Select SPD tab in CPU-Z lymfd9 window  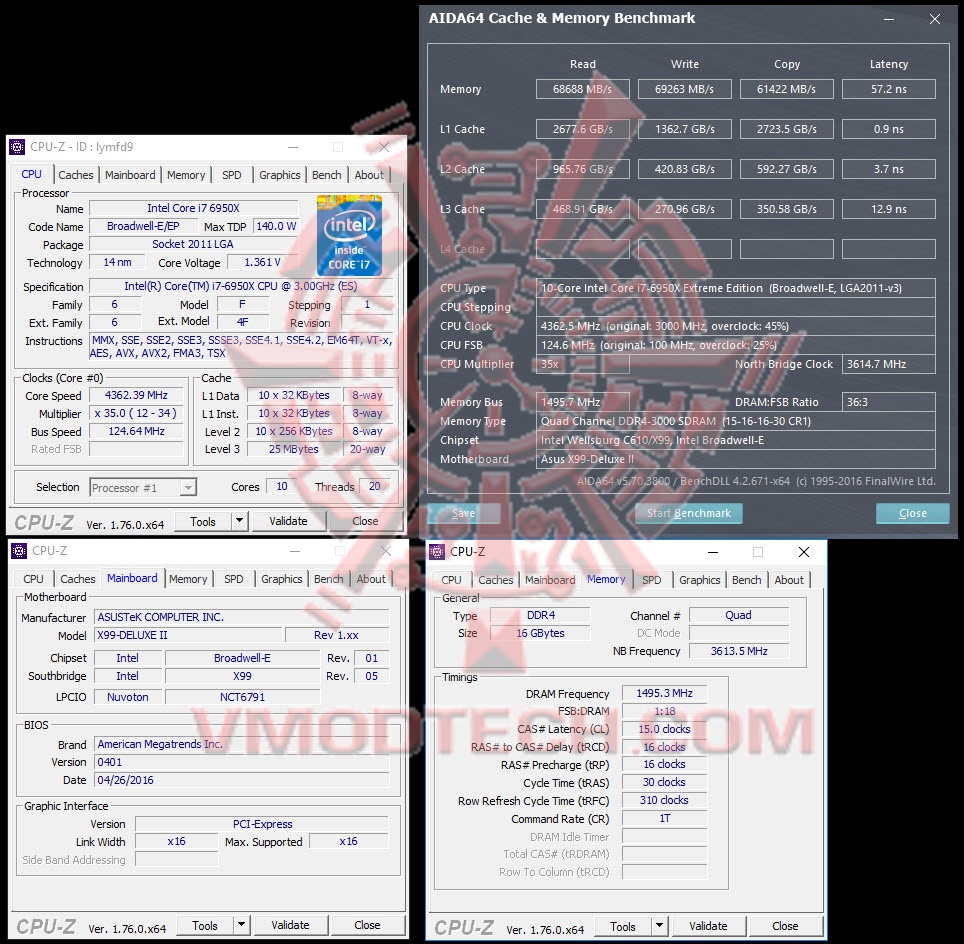[232, 175]
